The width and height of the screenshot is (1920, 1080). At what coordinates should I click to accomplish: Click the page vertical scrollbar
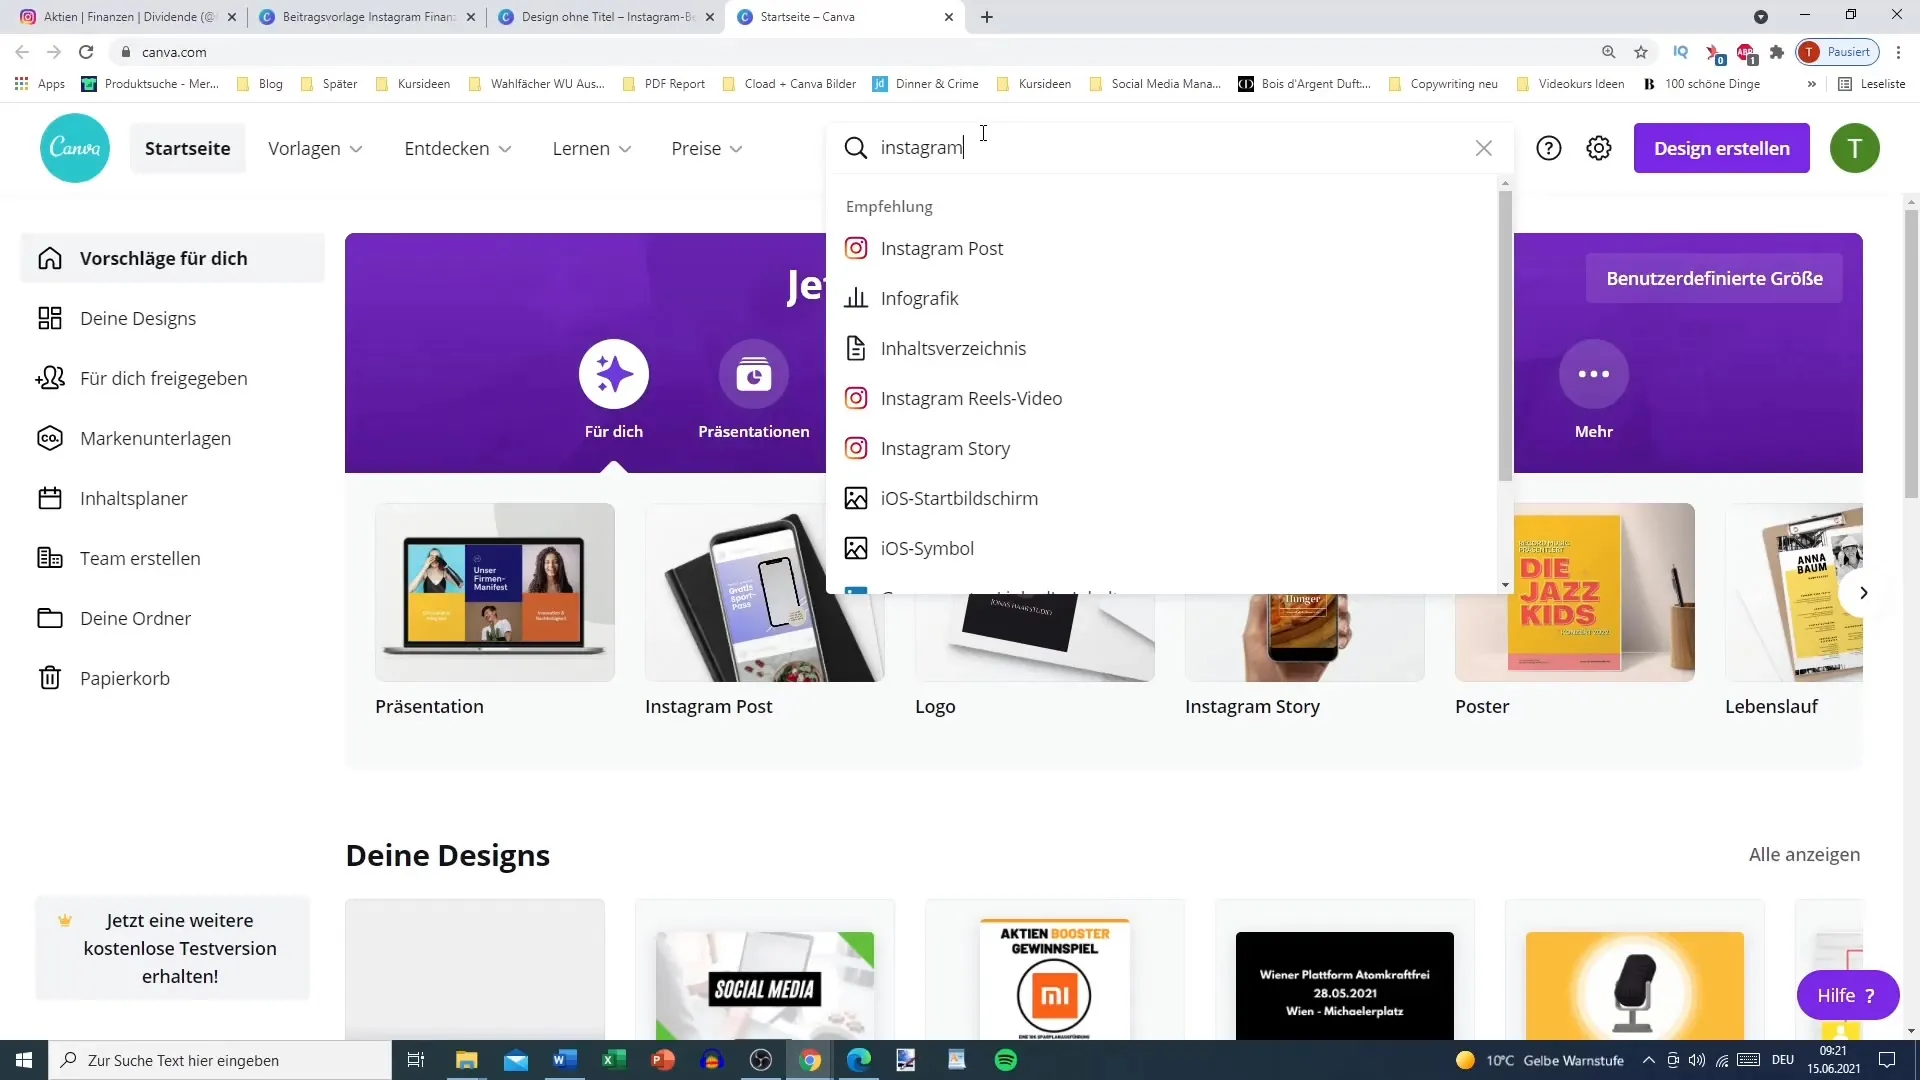click(x=1911, y=355)
